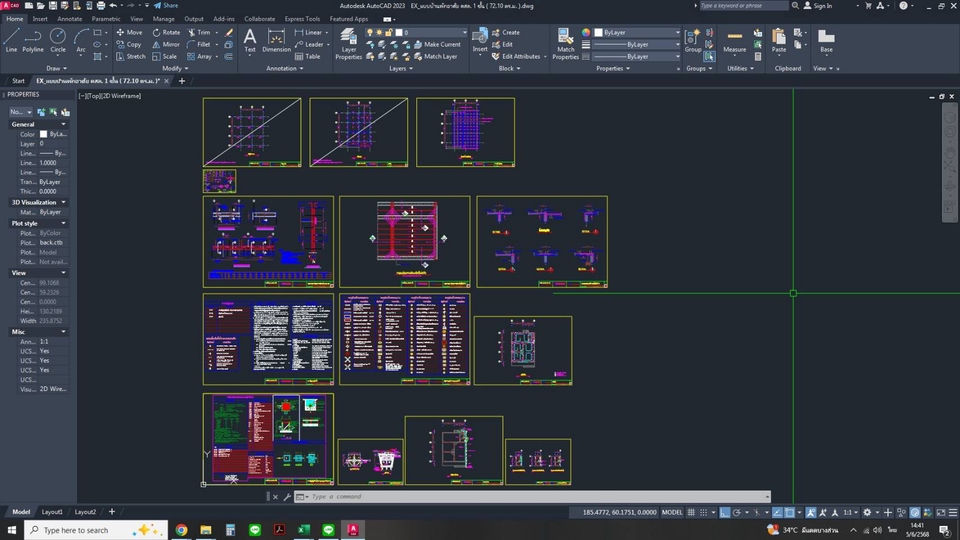Toggle object snap tracking
The image size is (960, 540).
pyautogui.click(x=777, y=512)
